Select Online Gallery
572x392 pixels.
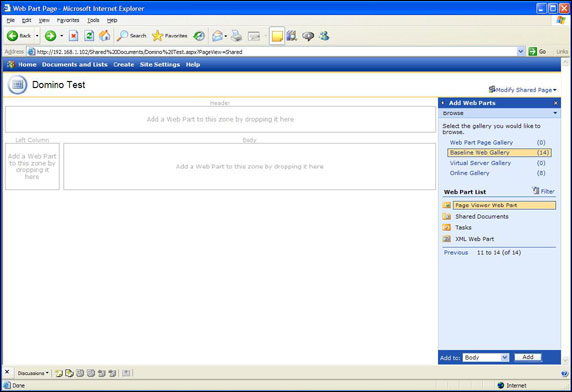coord(469,173)
